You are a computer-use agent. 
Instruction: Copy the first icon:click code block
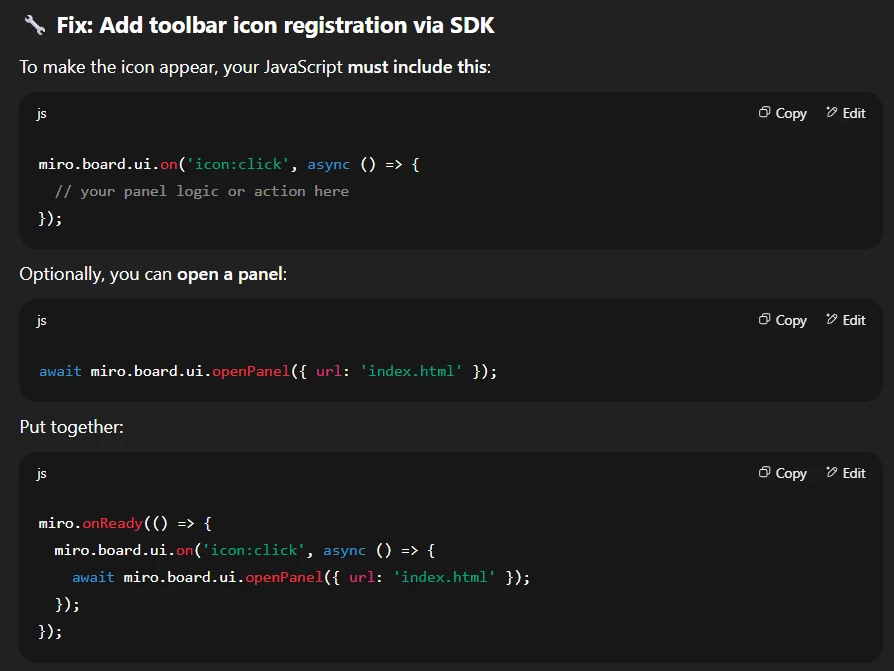pyautogui.click(x=782, y=113)
